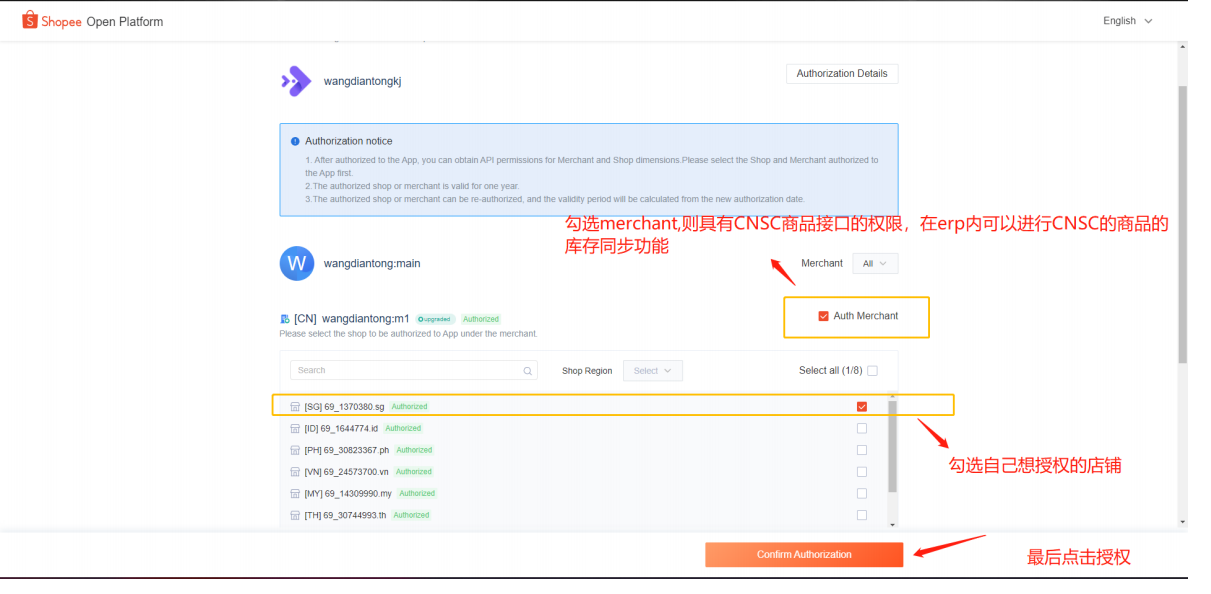Check the [MY] 69_14309990.my shop checkbox
The width and height of the screenshot is (1211, 594).
[x=862, y=494]
